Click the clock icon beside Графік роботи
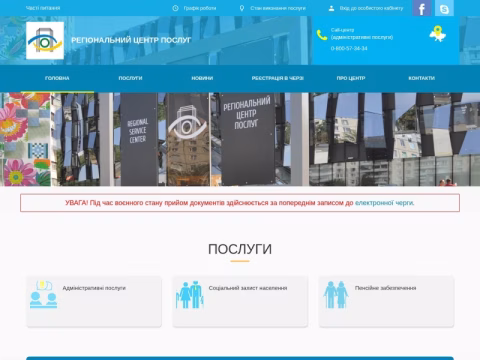The height and width of the screenshot is (360, 480). 175,8
